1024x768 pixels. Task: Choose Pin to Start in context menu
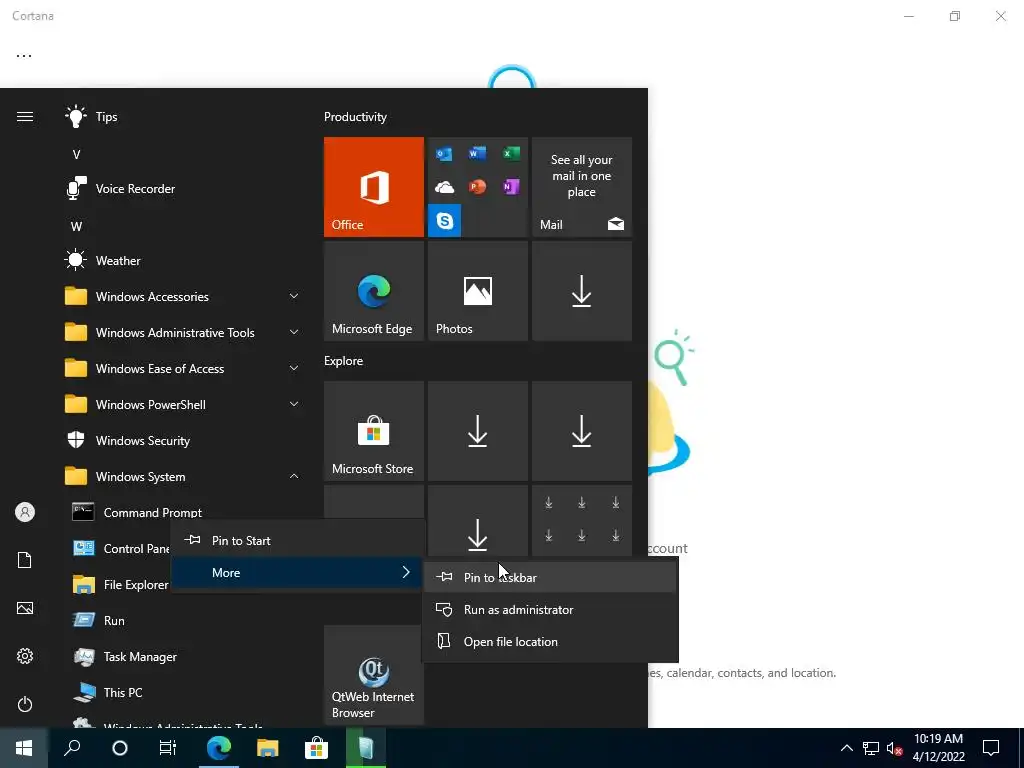coord(298,541)
